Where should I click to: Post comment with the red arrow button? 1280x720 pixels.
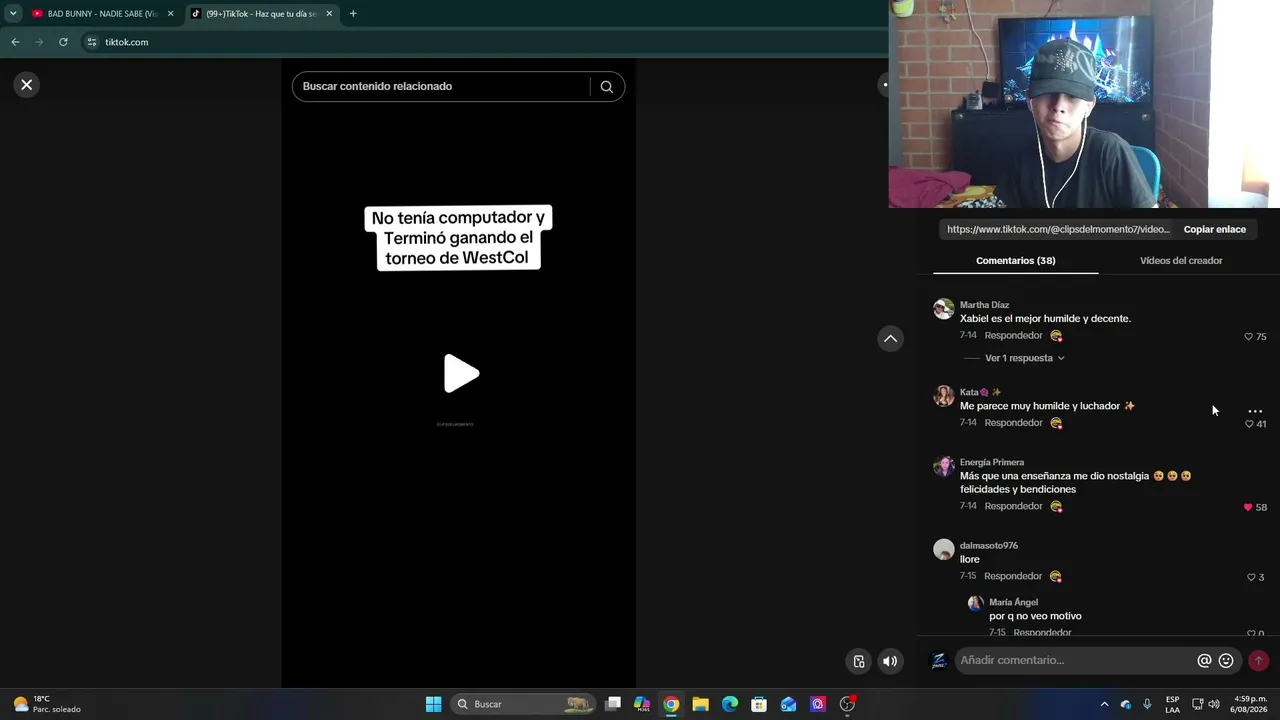click(1258, 661)
